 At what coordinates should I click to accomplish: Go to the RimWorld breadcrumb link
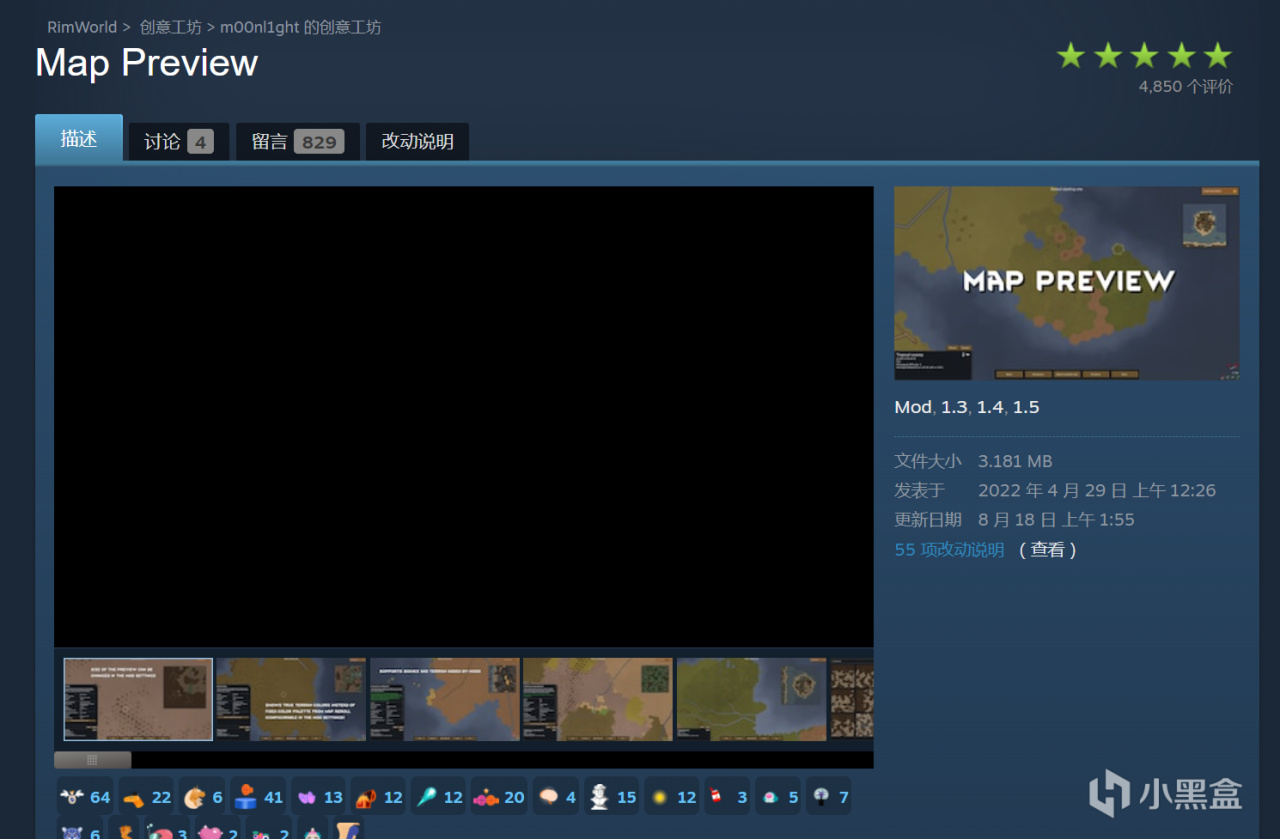pos(82,27)
